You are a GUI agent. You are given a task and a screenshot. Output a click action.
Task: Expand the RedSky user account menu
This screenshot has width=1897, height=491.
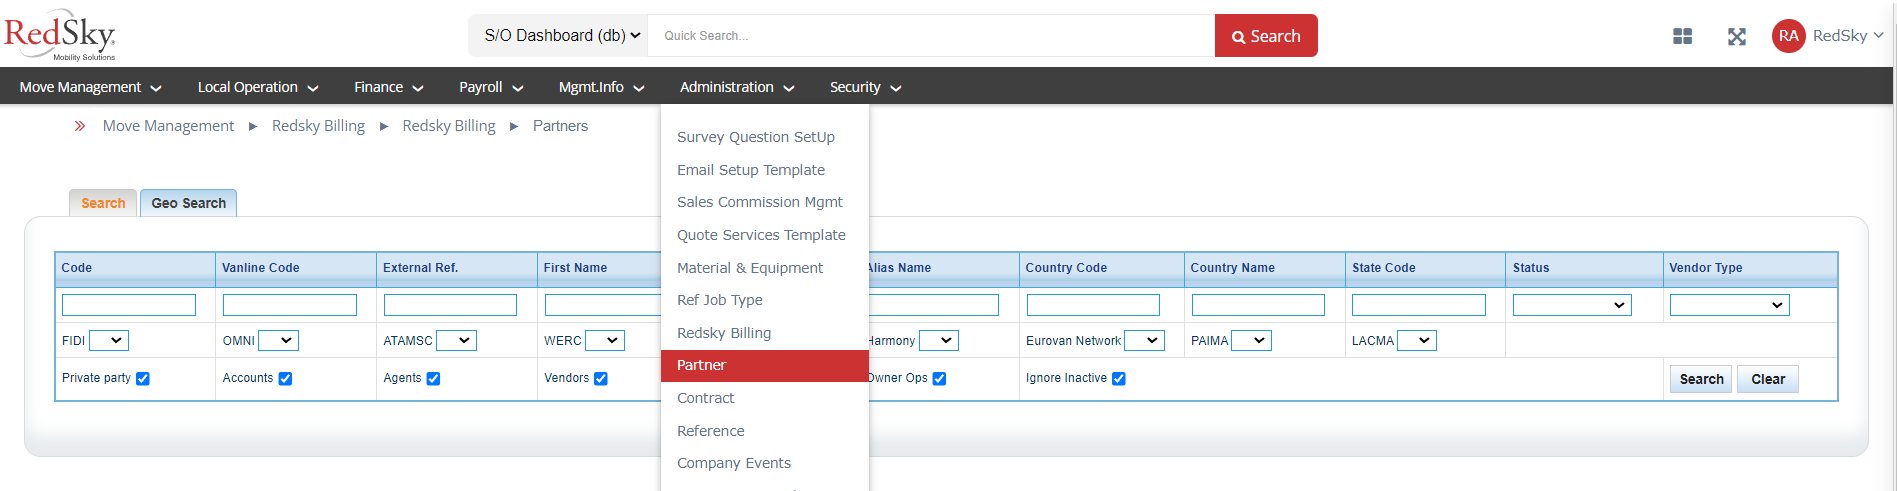point(1848,36)
